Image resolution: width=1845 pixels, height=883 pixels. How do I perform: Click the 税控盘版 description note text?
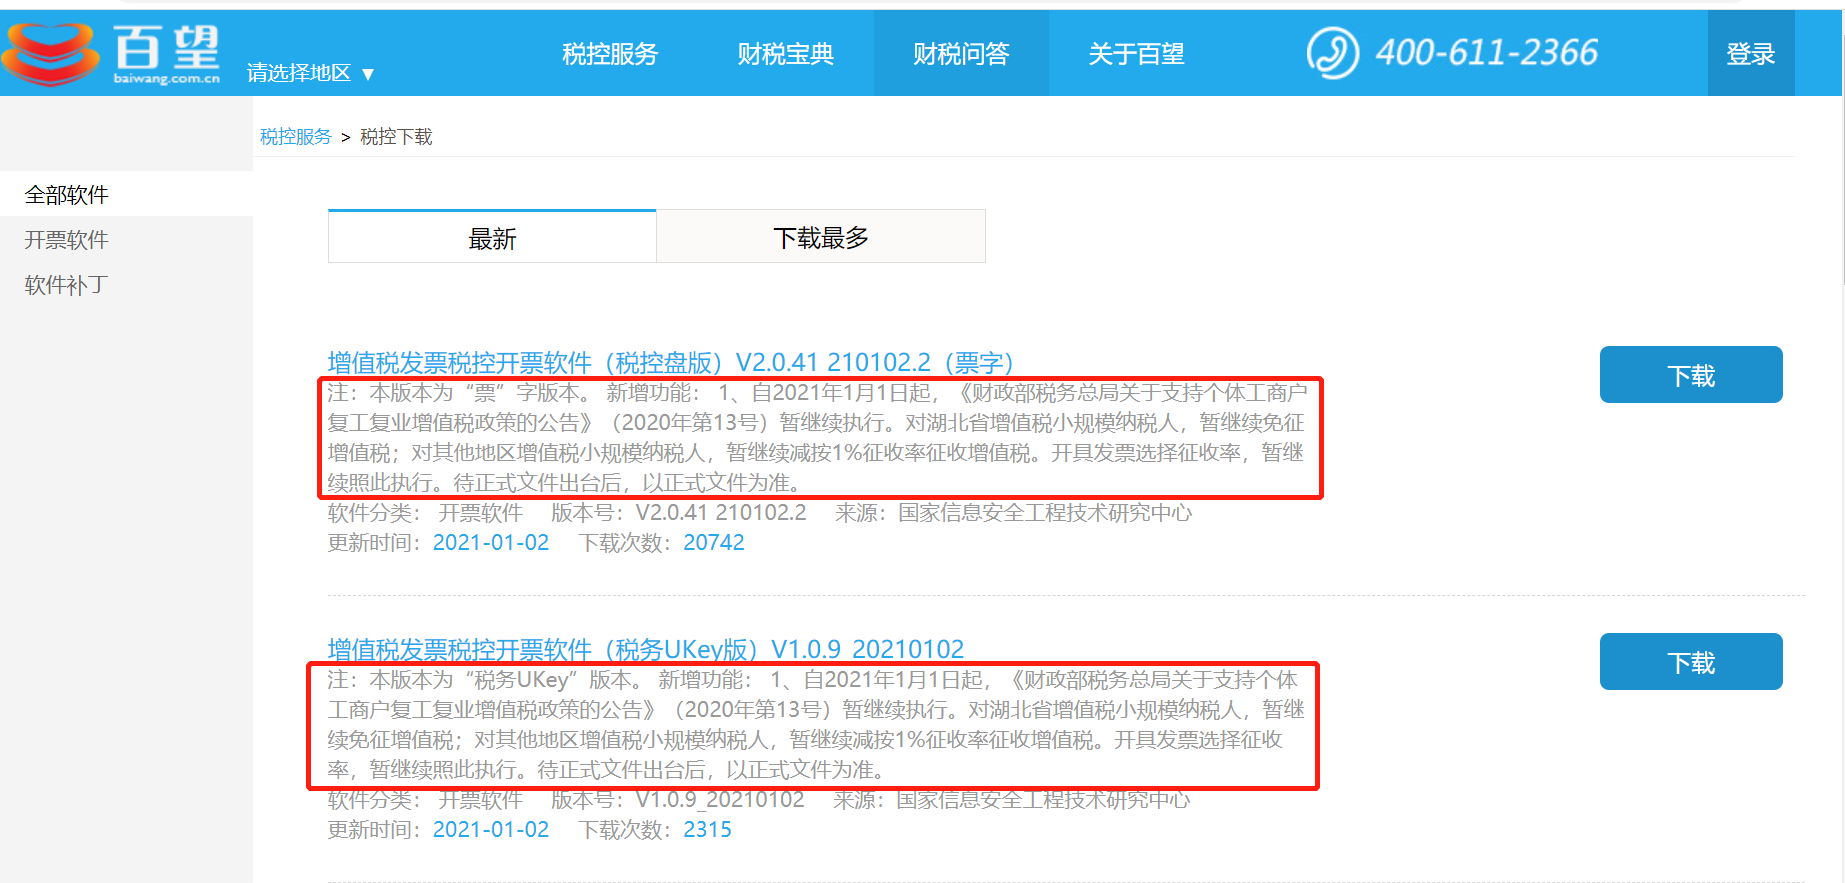click(817, 438)
